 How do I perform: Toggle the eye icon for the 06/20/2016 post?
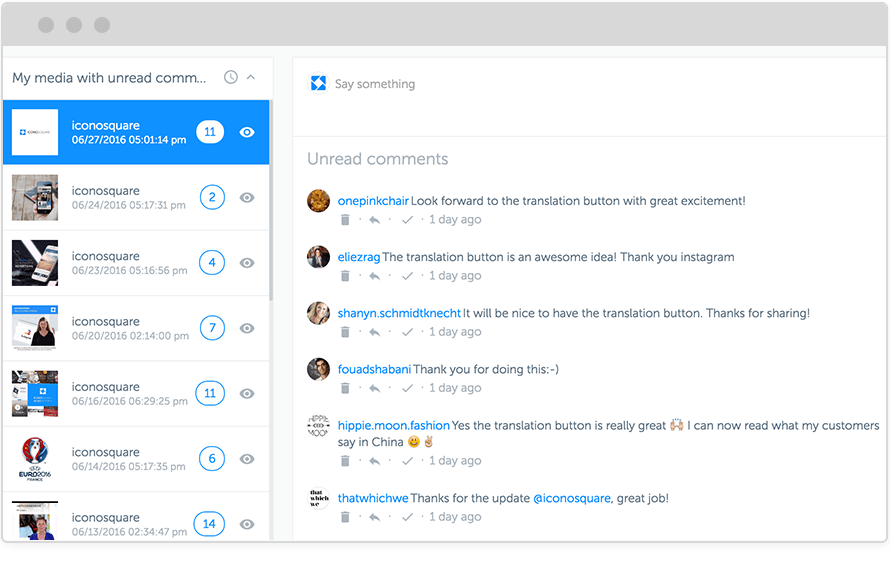pyautogui.click(x=247, y=328)
